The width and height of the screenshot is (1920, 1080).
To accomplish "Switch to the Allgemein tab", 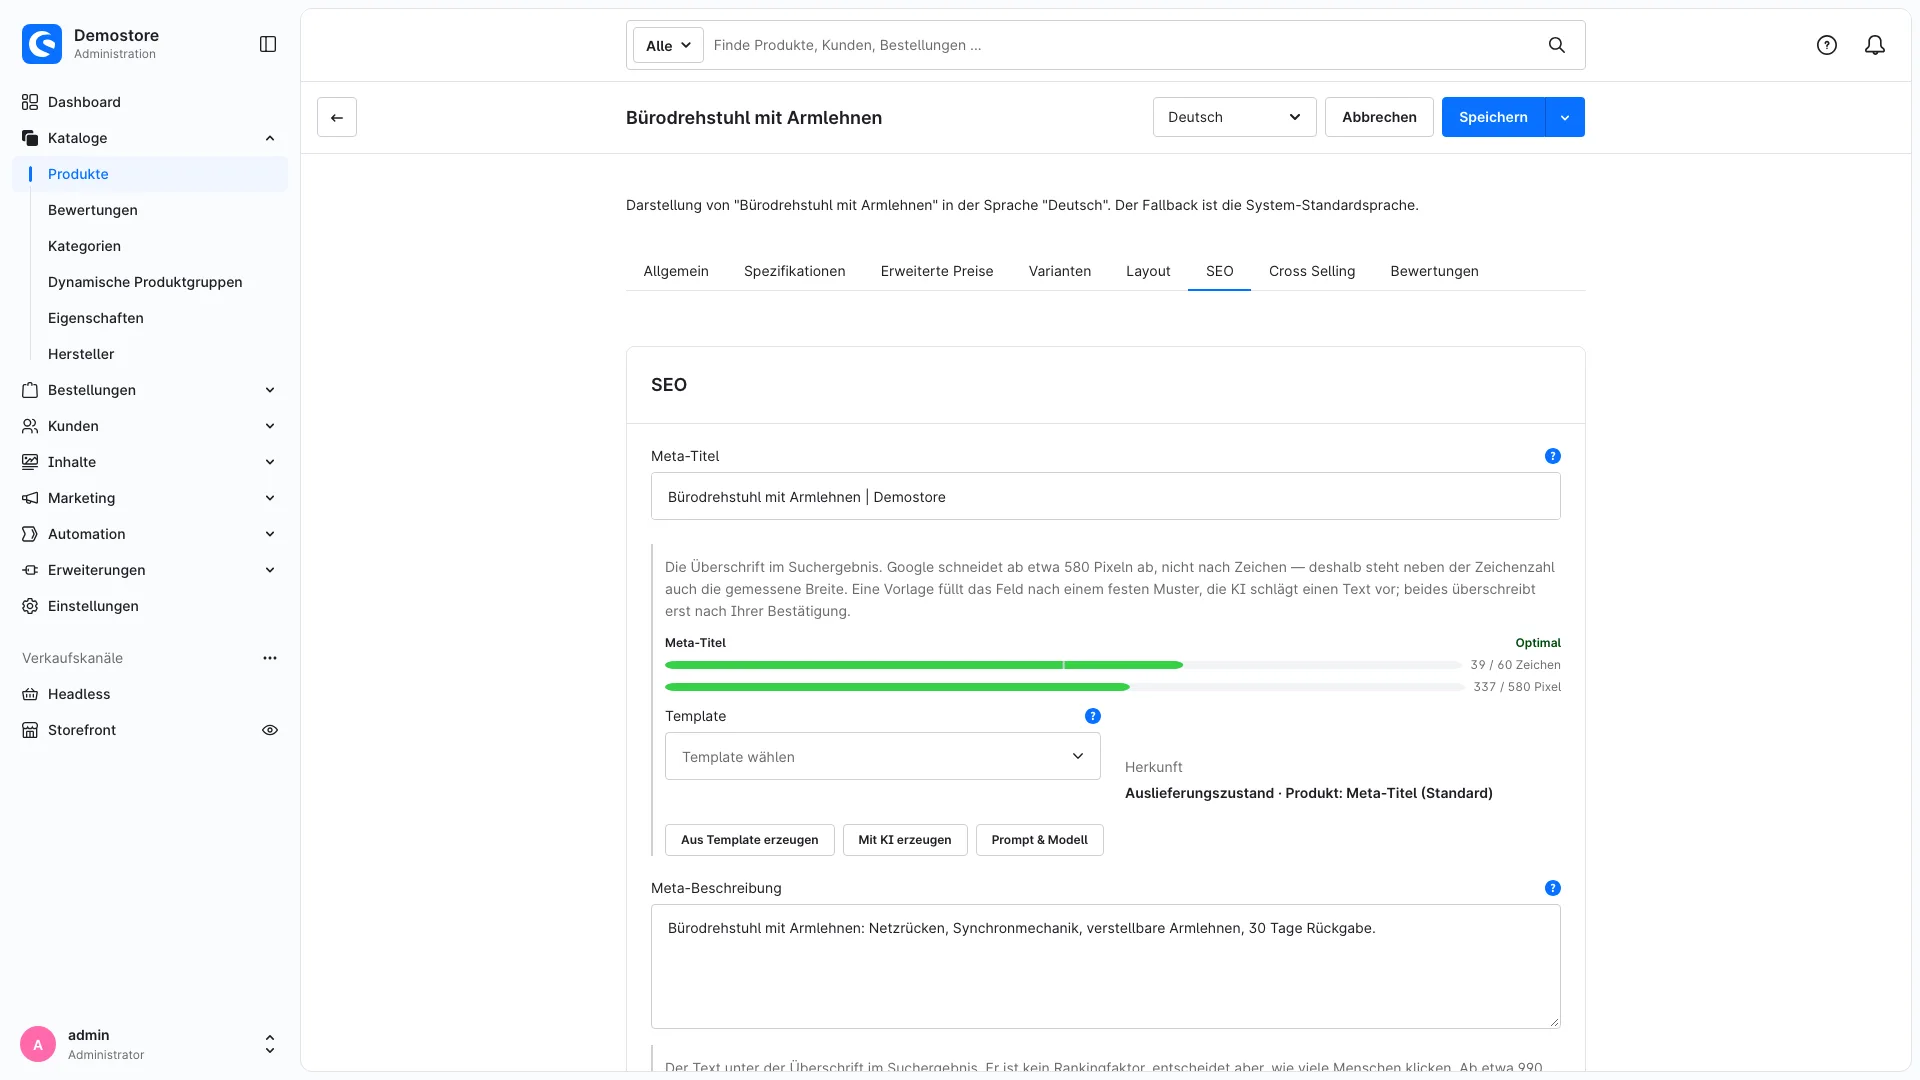I will [x=676, y=271].
